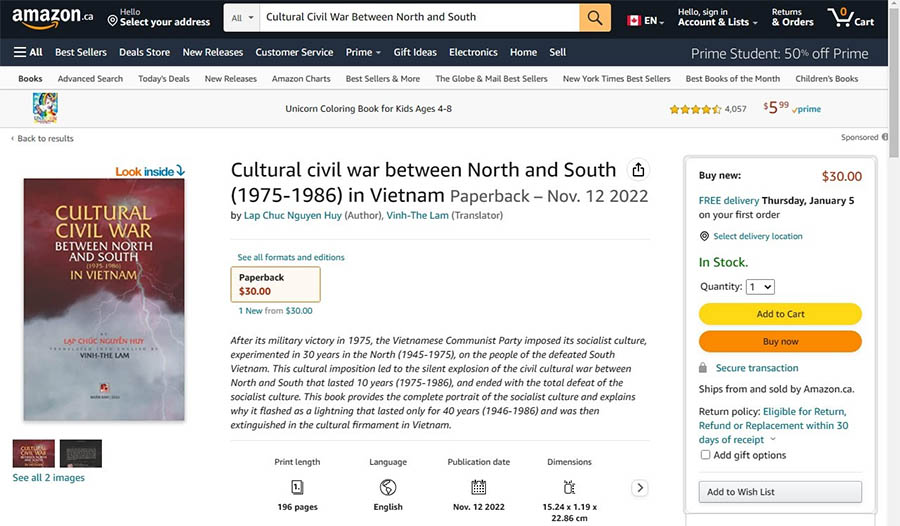
Task: Click the second book thumbnail image
Action: coord(80,453)
